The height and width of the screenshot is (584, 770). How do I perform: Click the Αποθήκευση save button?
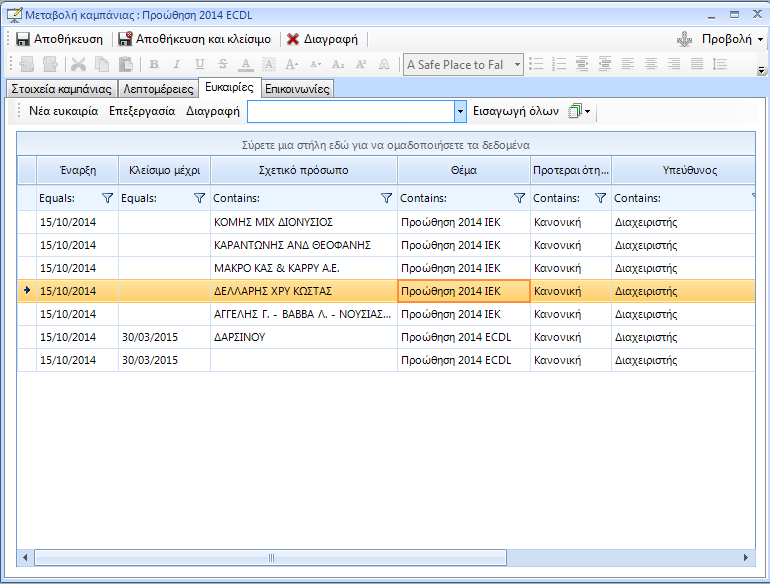(60, 40)
